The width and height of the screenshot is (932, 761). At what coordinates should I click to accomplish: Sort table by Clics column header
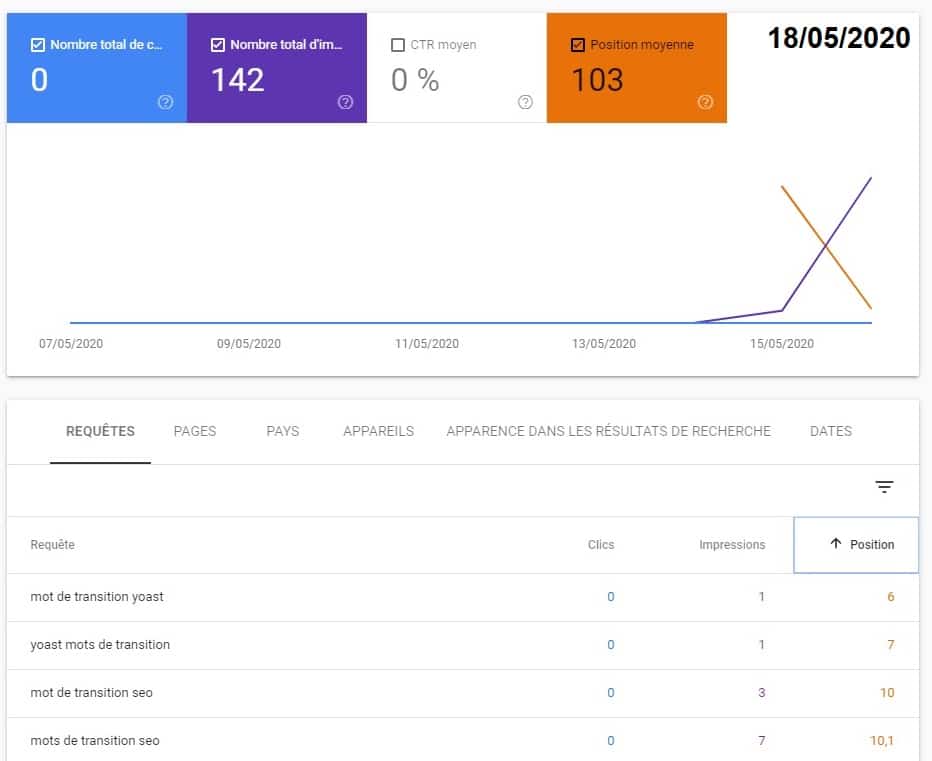[601, 545]
